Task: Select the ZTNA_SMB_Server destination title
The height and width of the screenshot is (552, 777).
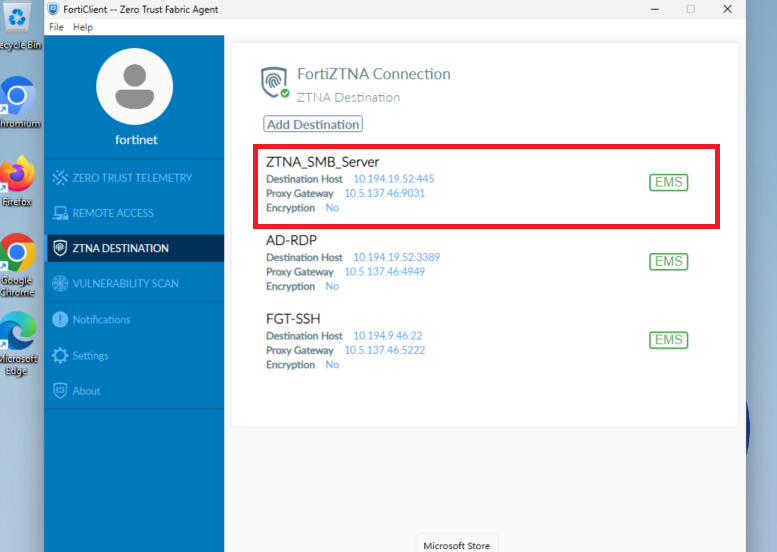Action: (323, 162)
